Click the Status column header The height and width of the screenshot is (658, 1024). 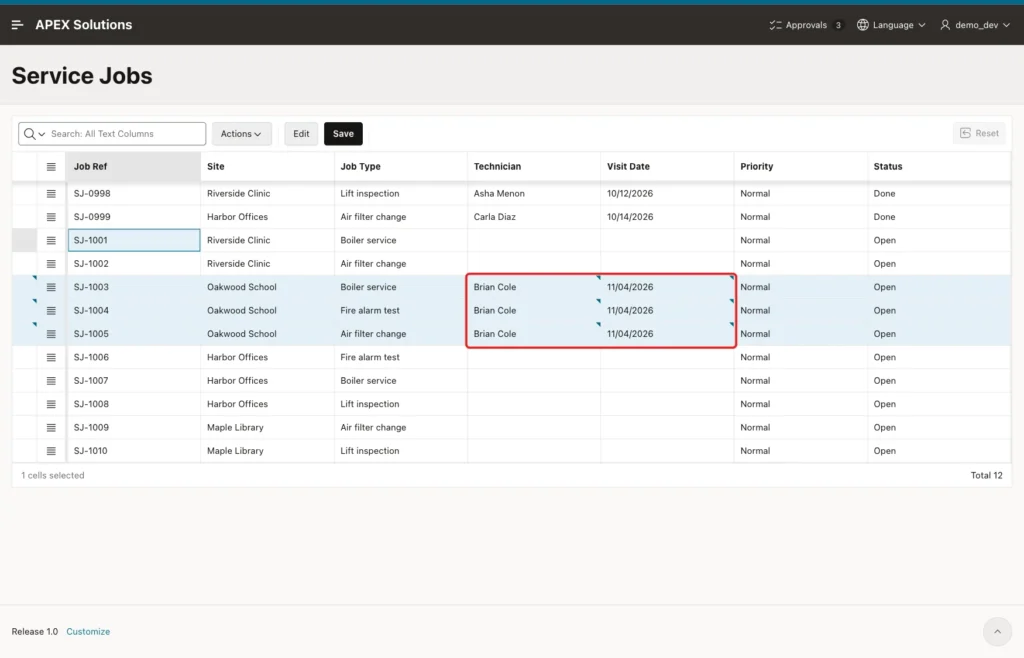tap(939, 166)
